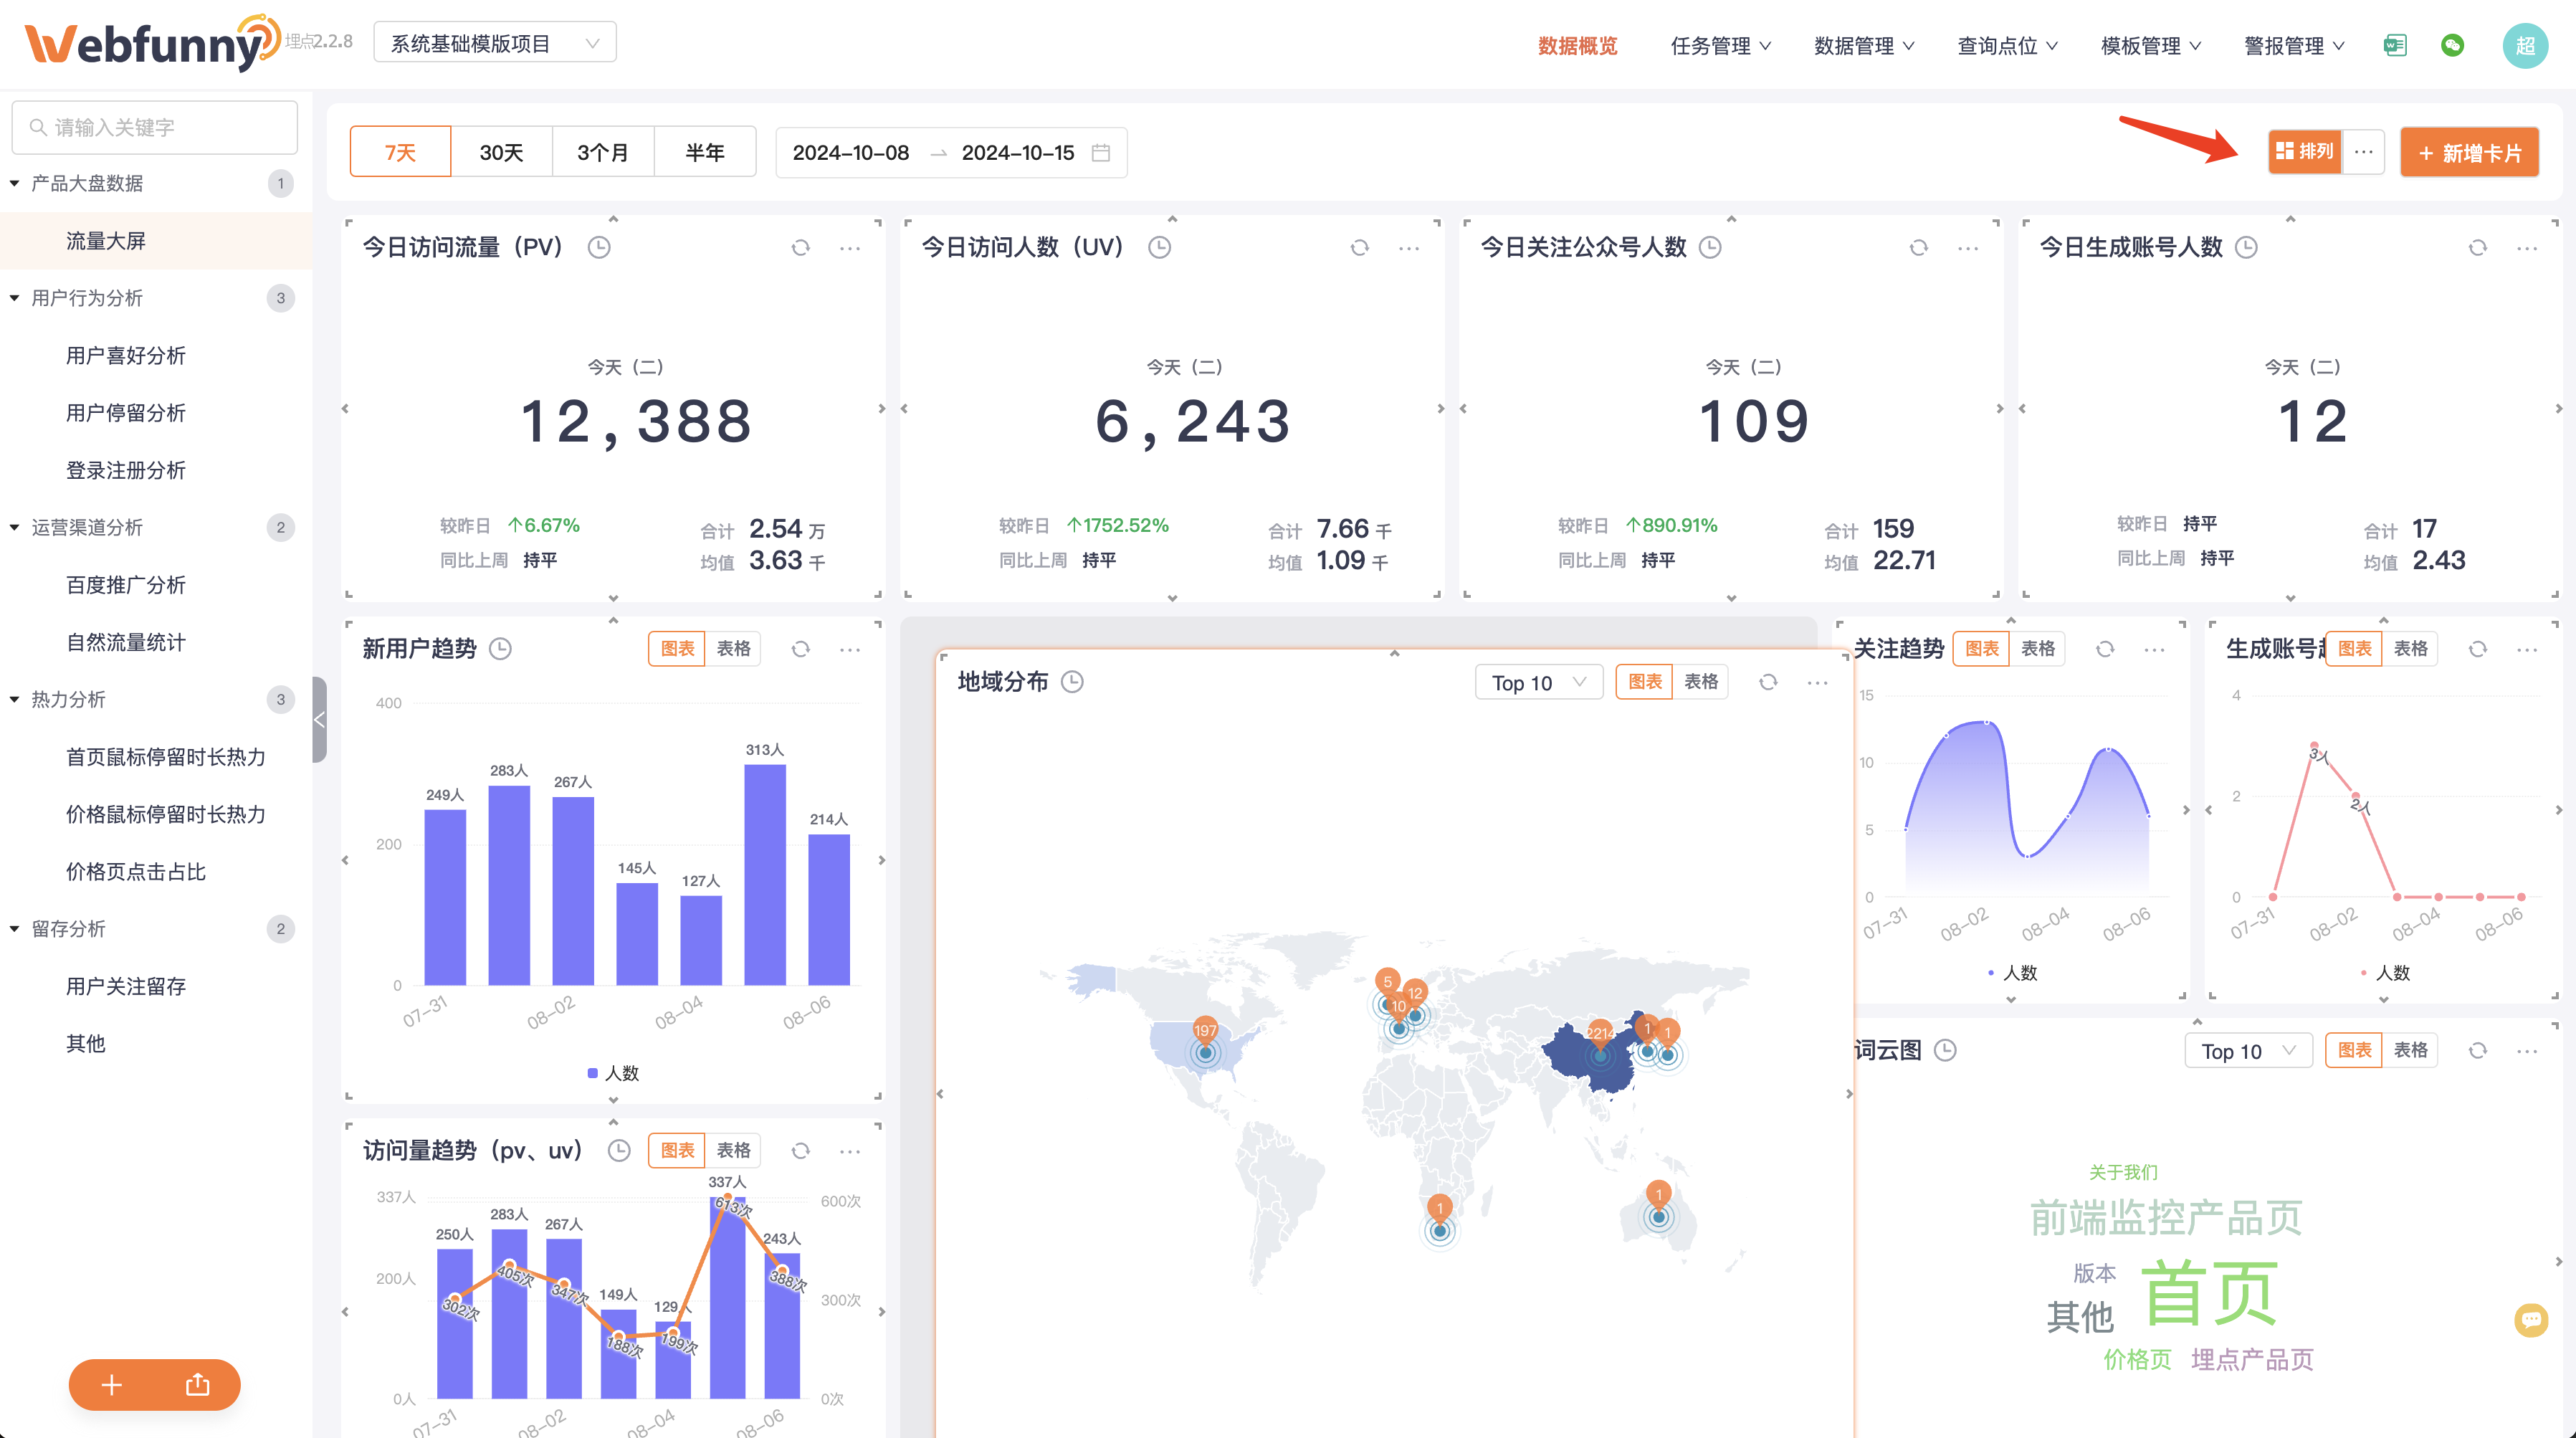The image size is (2576, 1438).
Task: Switch 地域分布 to 表格 view
Action: pos(1701,682)
